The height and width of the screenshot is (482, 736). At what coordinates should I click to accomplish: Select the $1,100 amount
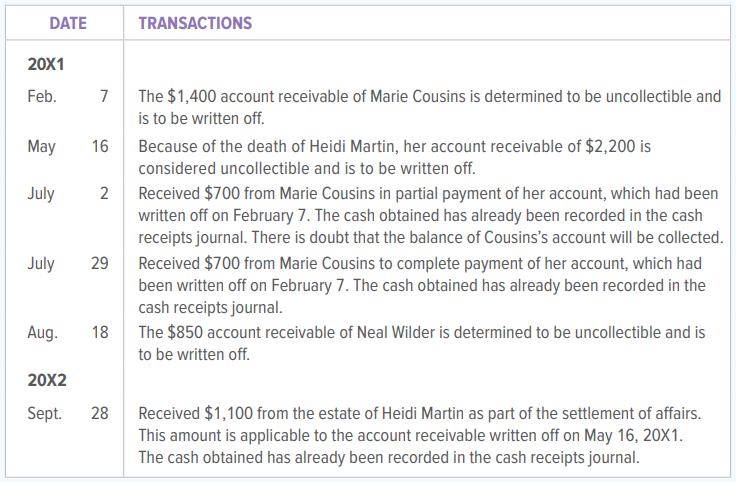point(223,412)
